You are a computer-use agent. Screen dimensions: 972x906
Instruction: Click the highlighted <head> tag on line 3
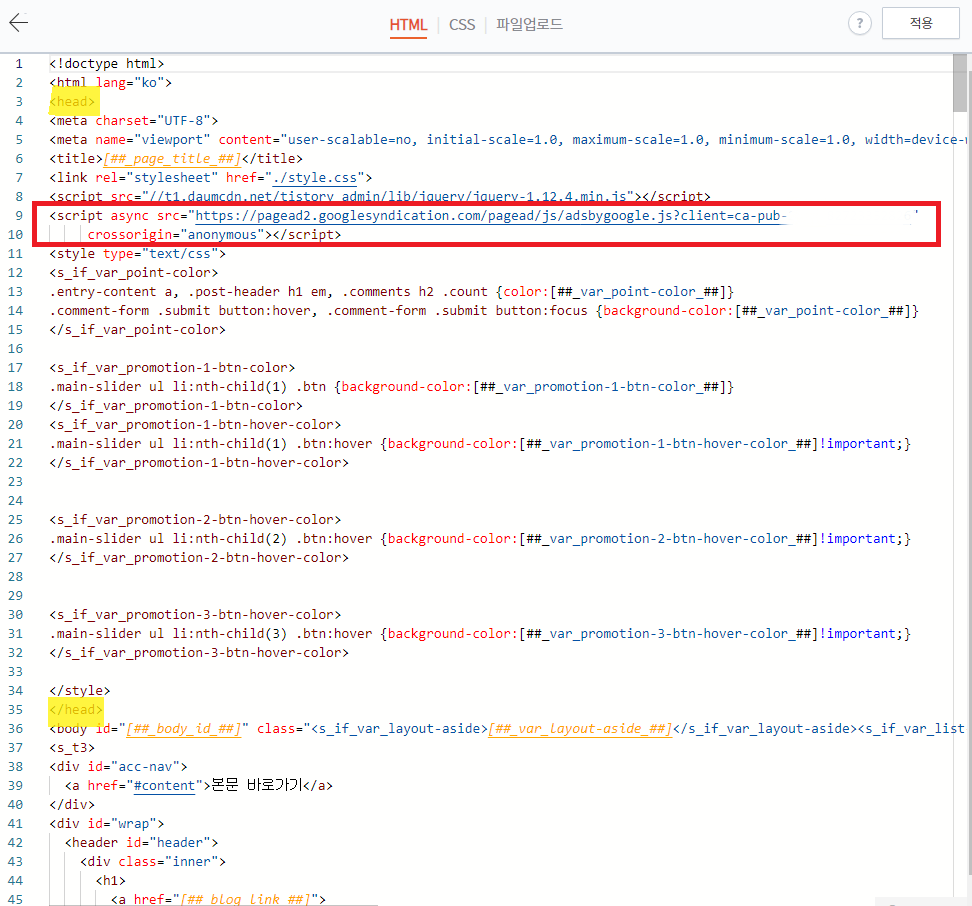[73, 102]
